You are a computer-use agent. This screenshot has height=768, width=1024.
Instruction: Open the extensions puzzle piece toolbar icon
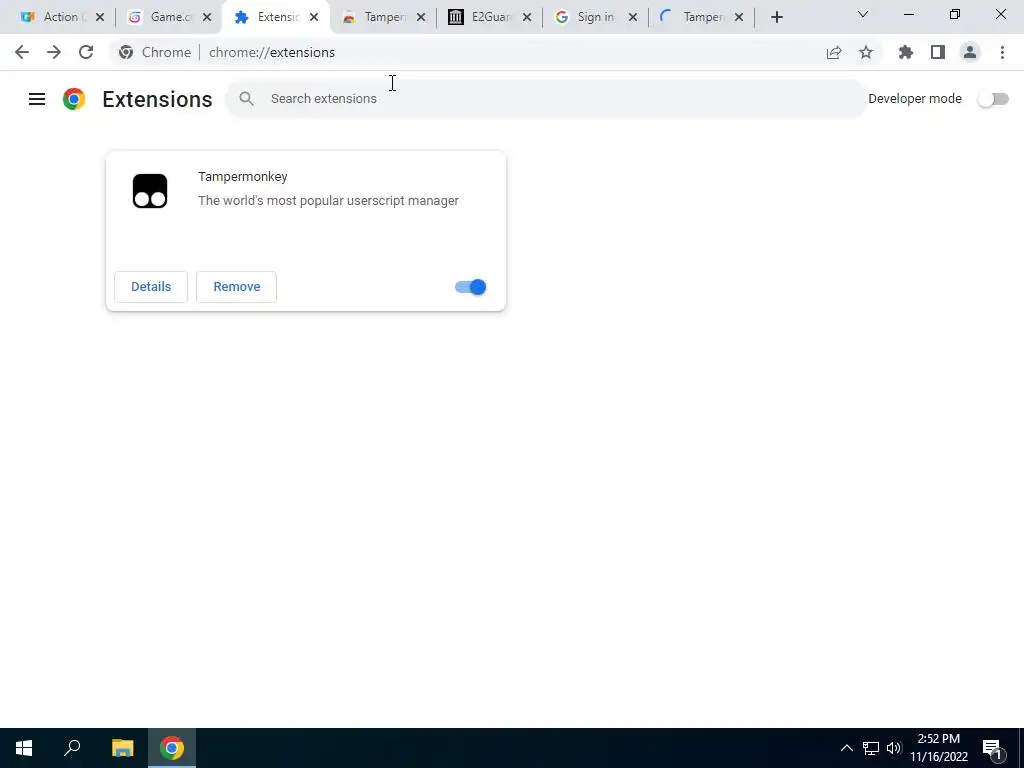pos(906,52)
